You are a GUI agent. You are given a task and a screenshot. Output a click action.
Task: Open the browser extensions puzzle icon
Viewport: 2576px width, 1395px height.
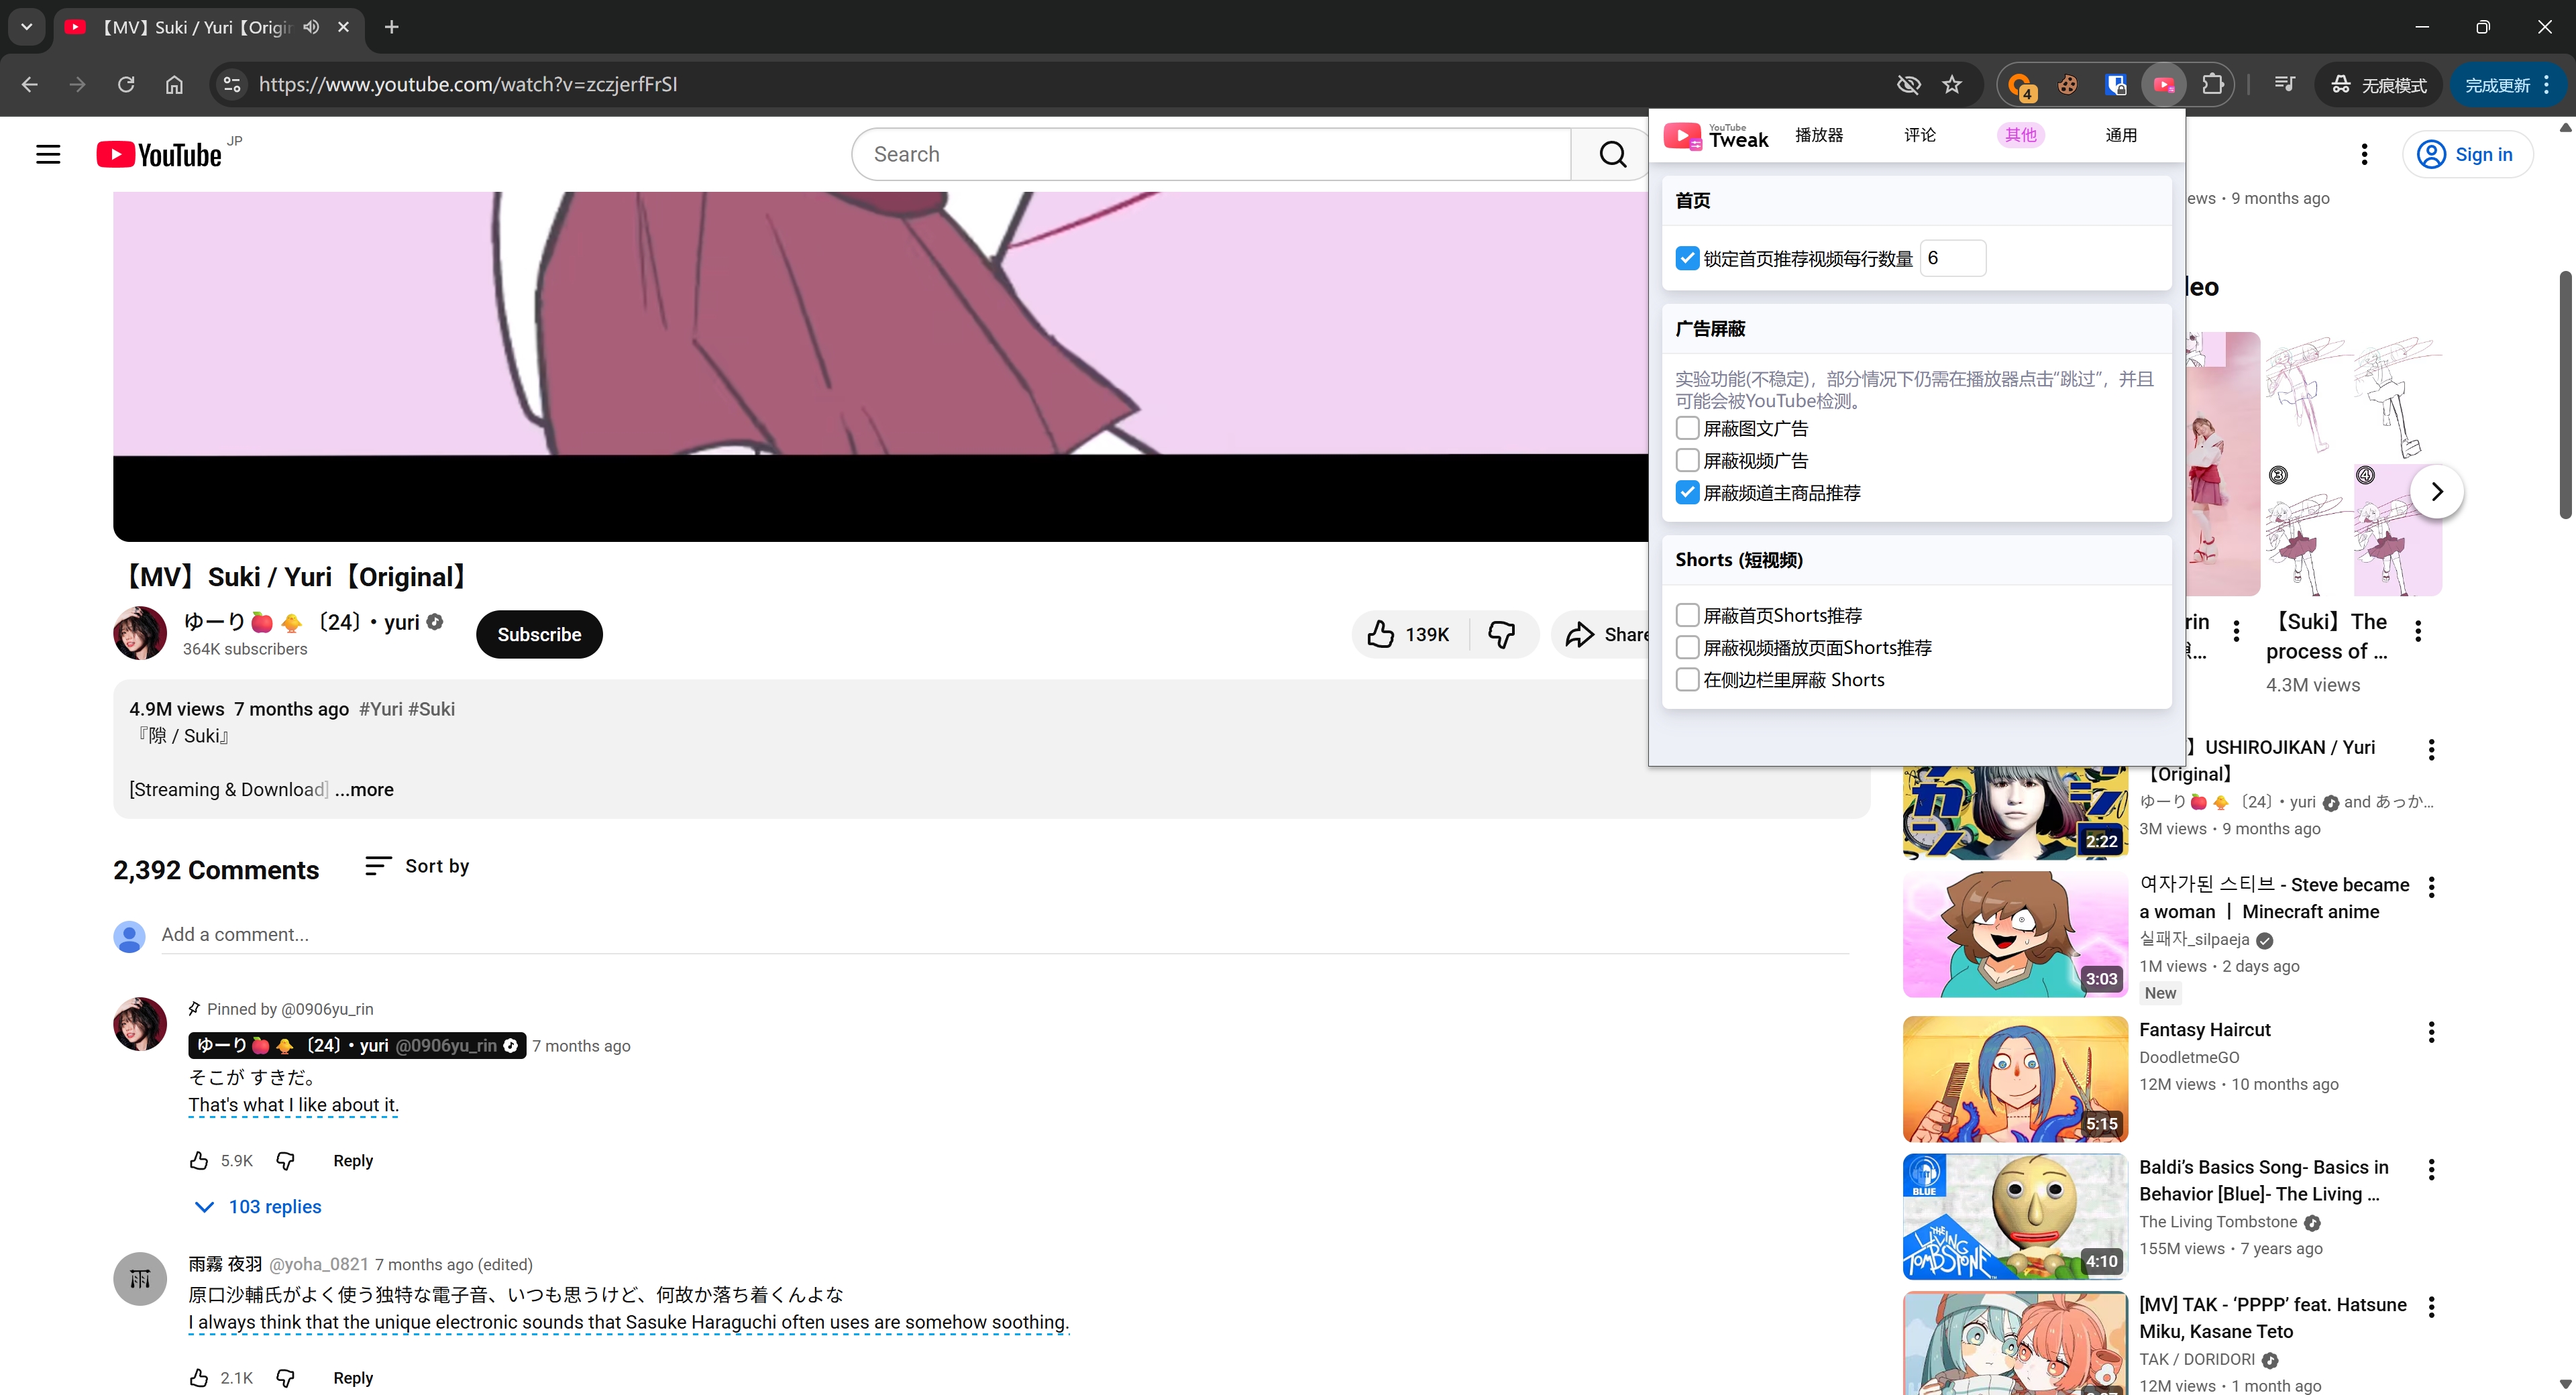click(2213, 85)
